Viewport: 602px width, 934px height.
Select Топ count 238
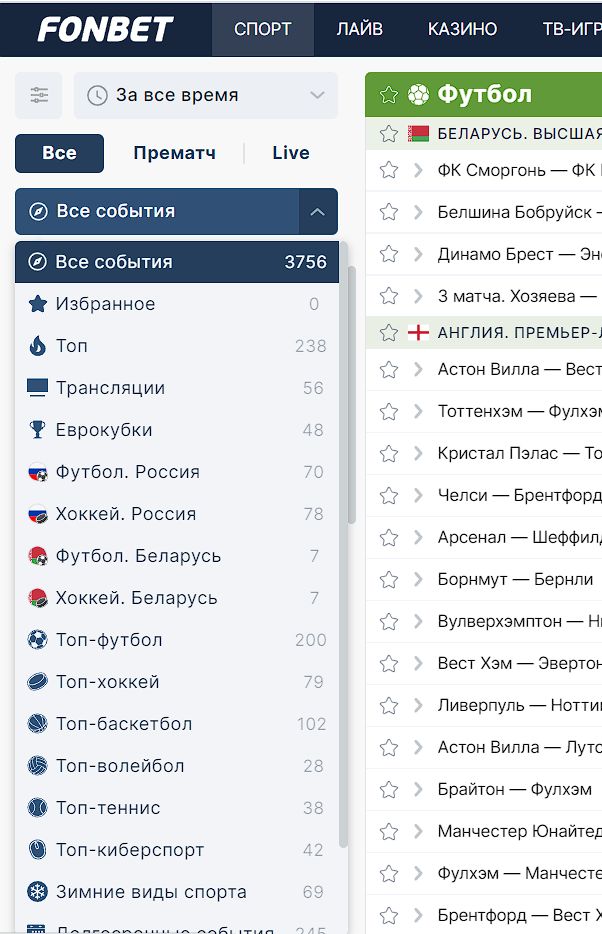point(311,346)
